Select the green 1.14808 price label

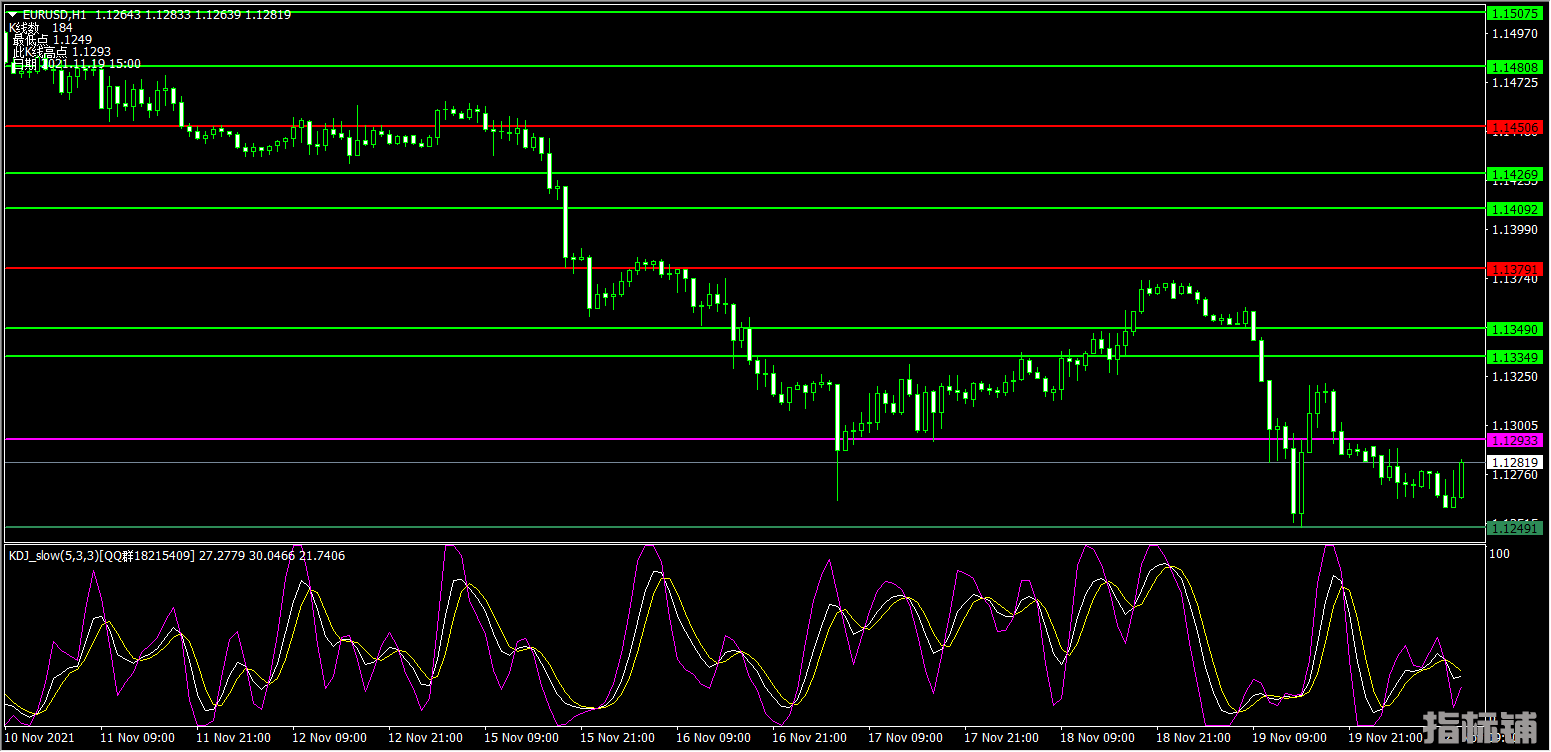click(1516, 67)
